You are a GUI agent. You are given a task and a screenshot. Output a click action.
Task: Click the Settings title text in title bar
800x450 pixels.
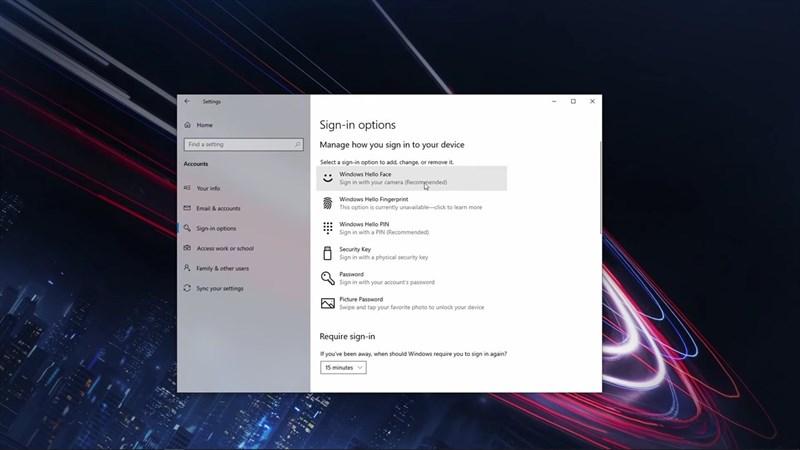[211, 102]
